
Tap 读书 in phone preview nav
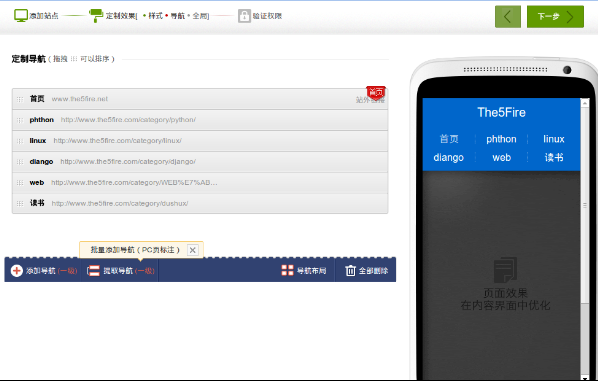(x=554, y=158)
